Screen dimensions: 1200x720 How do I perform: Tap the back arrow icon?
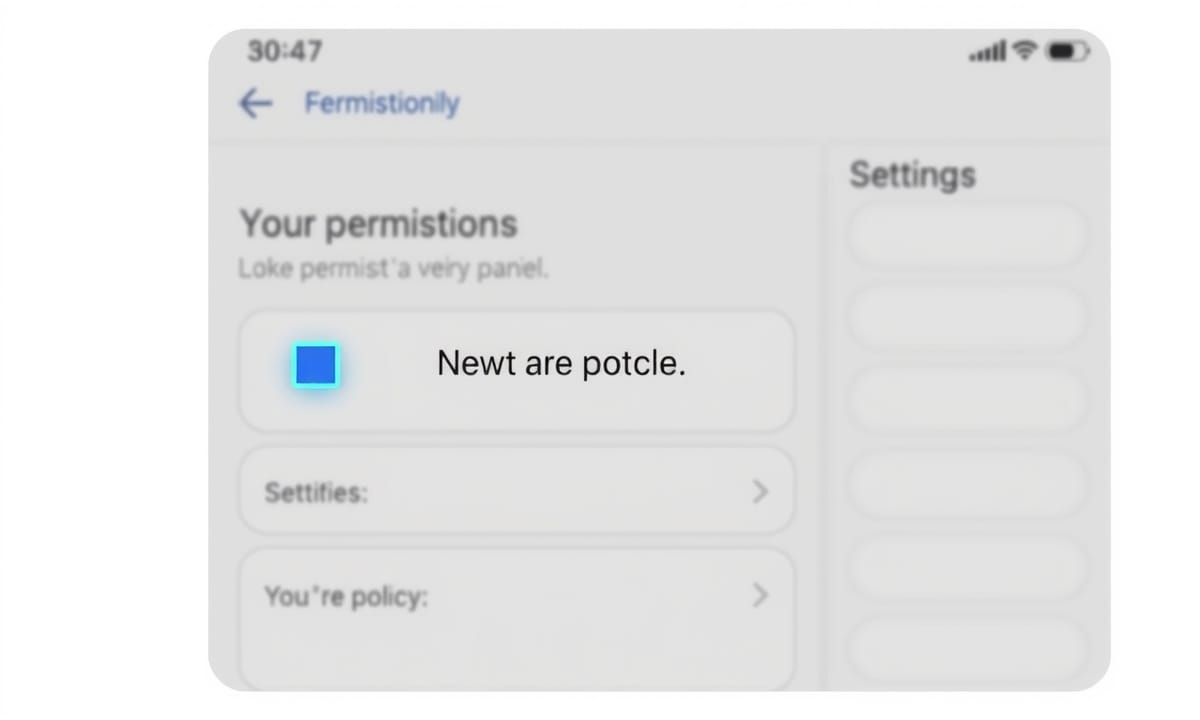coord(256,103)
